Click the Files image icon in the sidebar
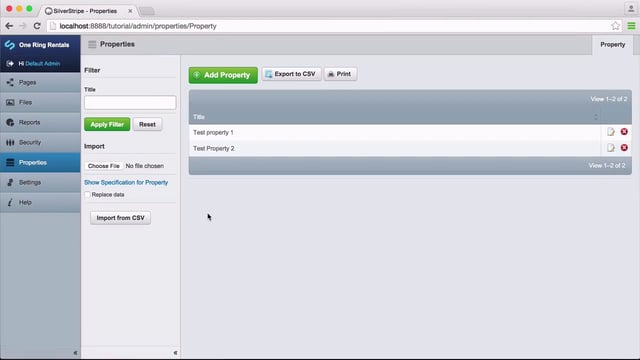The height and width of the screenshot is (360, 640). point(10,102)
